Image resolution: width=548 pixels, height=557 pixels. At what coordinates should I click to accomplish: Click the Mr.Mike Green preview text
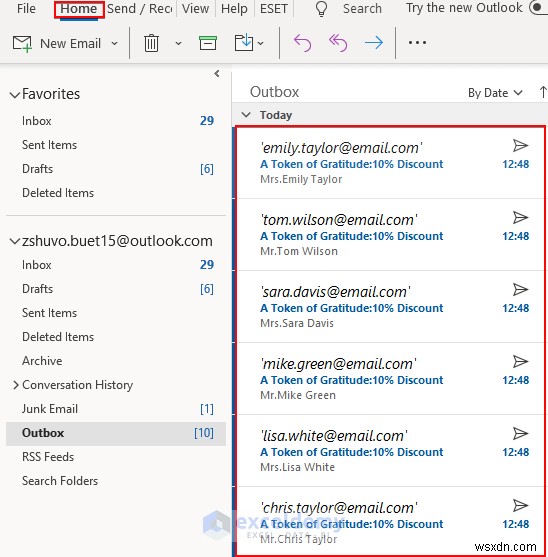(x=298, y=395)
